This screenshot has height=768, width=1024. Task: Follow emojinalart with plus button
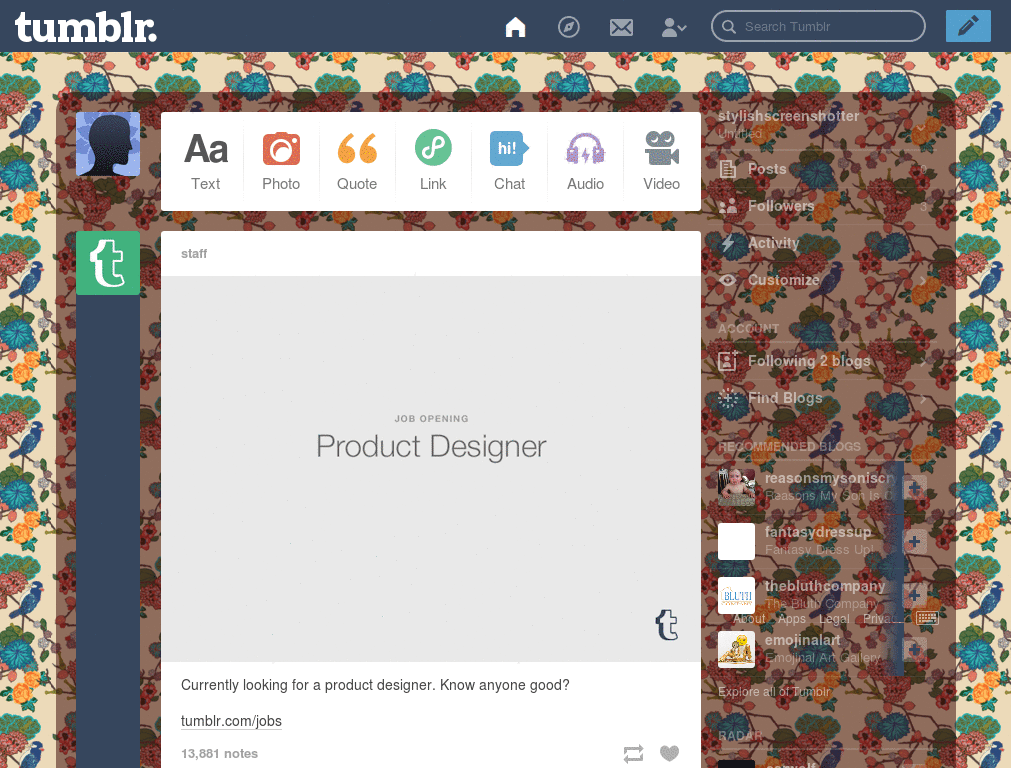[x=914, y=650]
